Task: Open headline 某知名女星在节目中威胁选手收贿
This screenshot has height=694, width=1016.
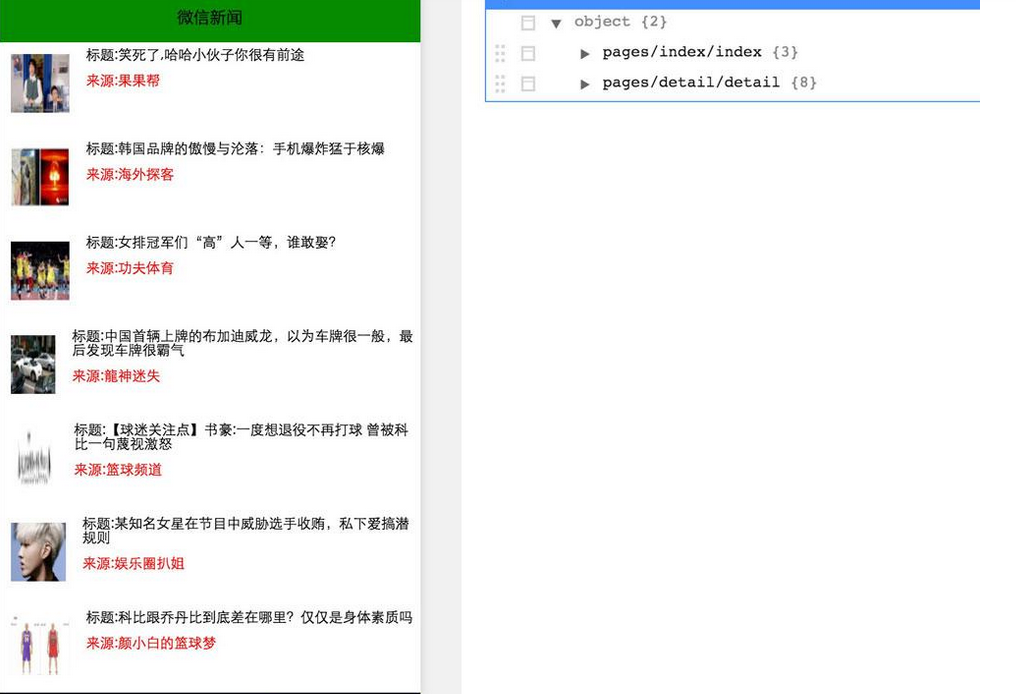Action: tap(246, 530)
